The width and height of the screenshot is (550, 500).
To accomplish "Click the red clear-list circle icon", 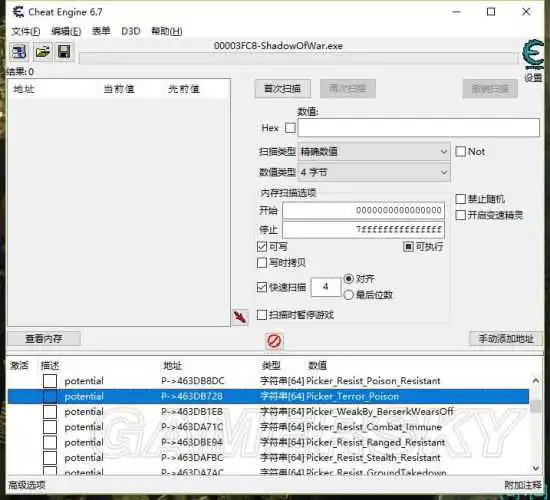I will [274, 341].
